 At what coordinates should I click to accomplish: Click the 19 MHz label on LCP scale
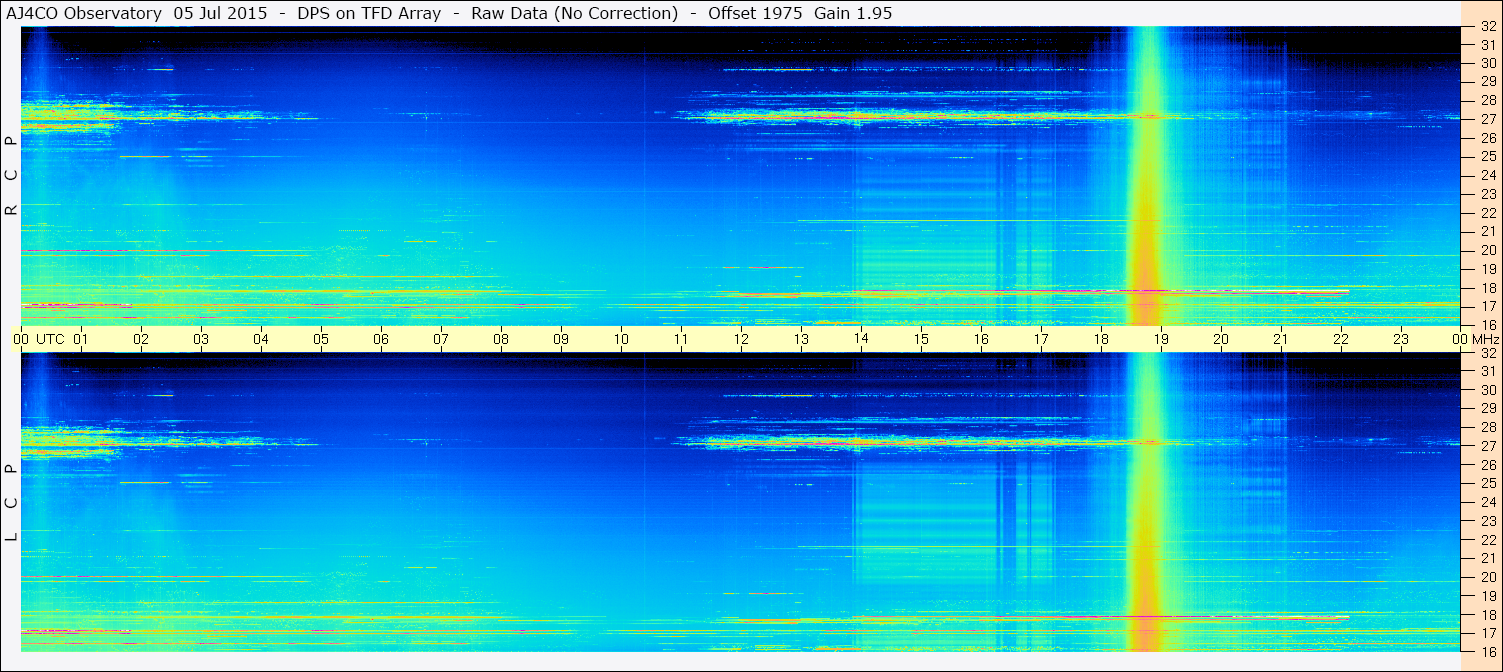point(1487,596)
